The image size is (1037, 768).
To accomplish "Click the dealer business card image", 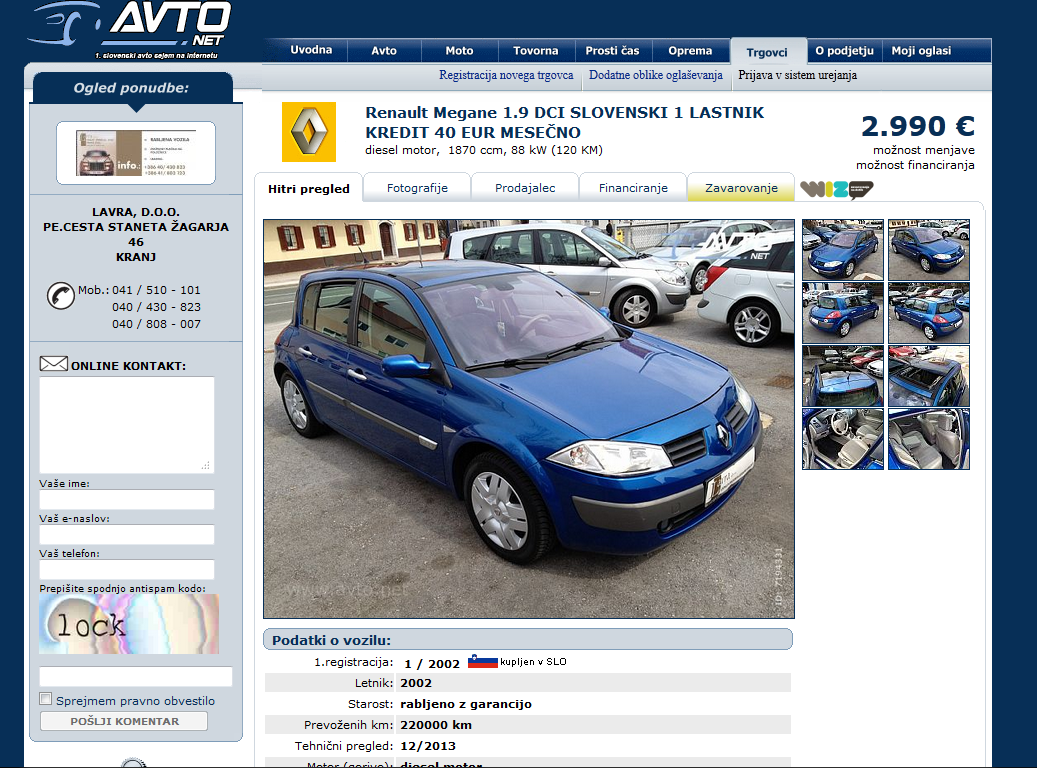I will 136,153.
